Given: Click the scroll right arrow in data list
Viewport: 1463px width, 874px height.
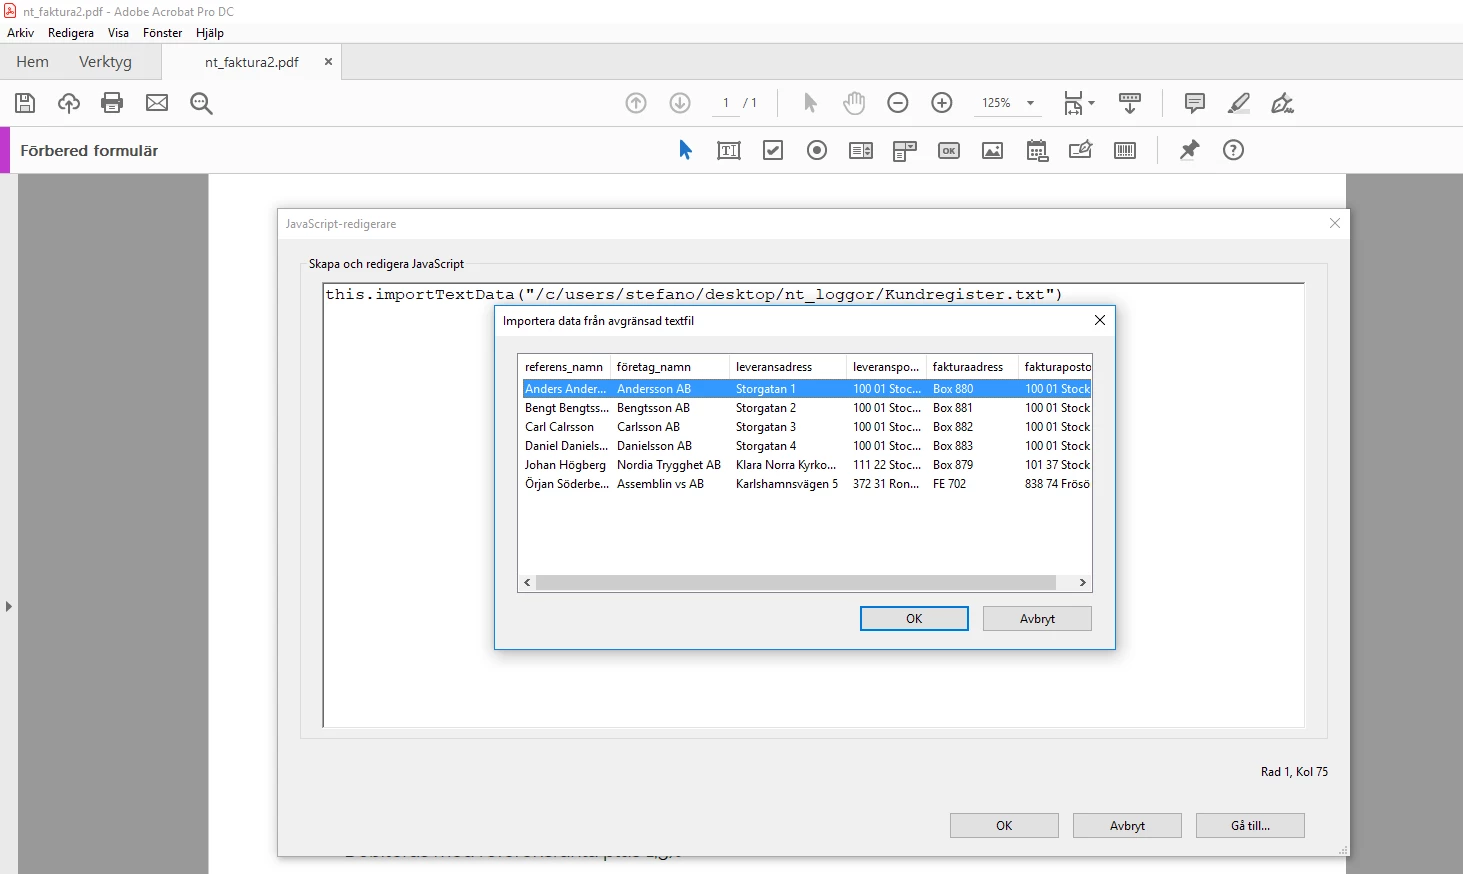Looking at the screenshot, I should tap(1082, 582).
